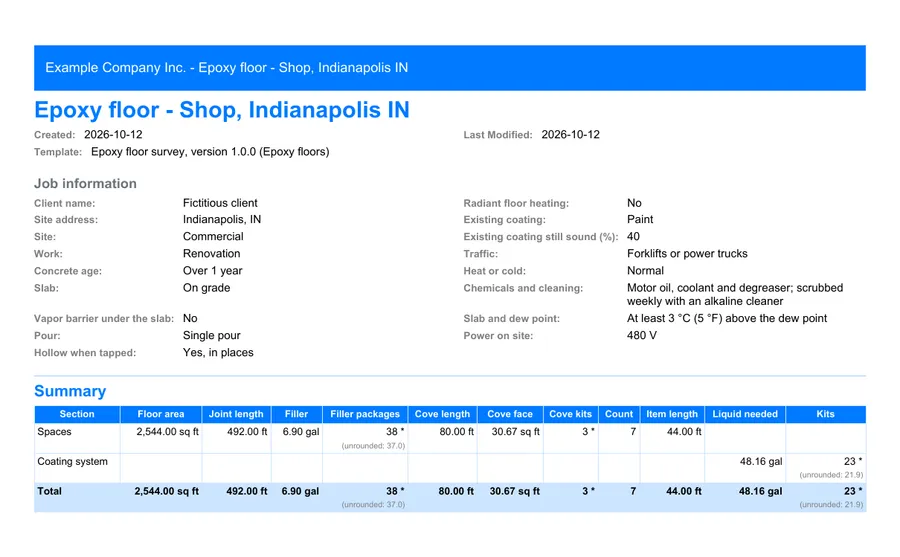Click the 'Count' column header
This screenshot has height=557, width=900.
click(x=619, y=414)
